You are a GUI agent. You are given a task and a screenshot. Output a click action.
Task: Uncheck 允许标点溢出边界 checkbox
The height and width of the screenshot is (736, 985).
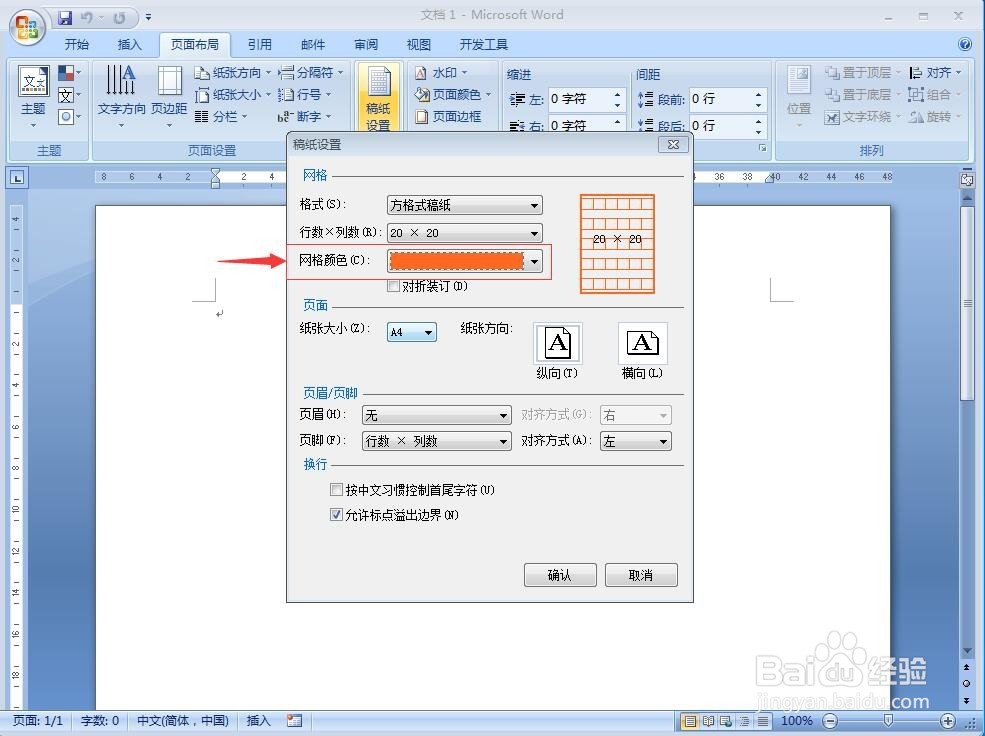click(x=336, y=515)
